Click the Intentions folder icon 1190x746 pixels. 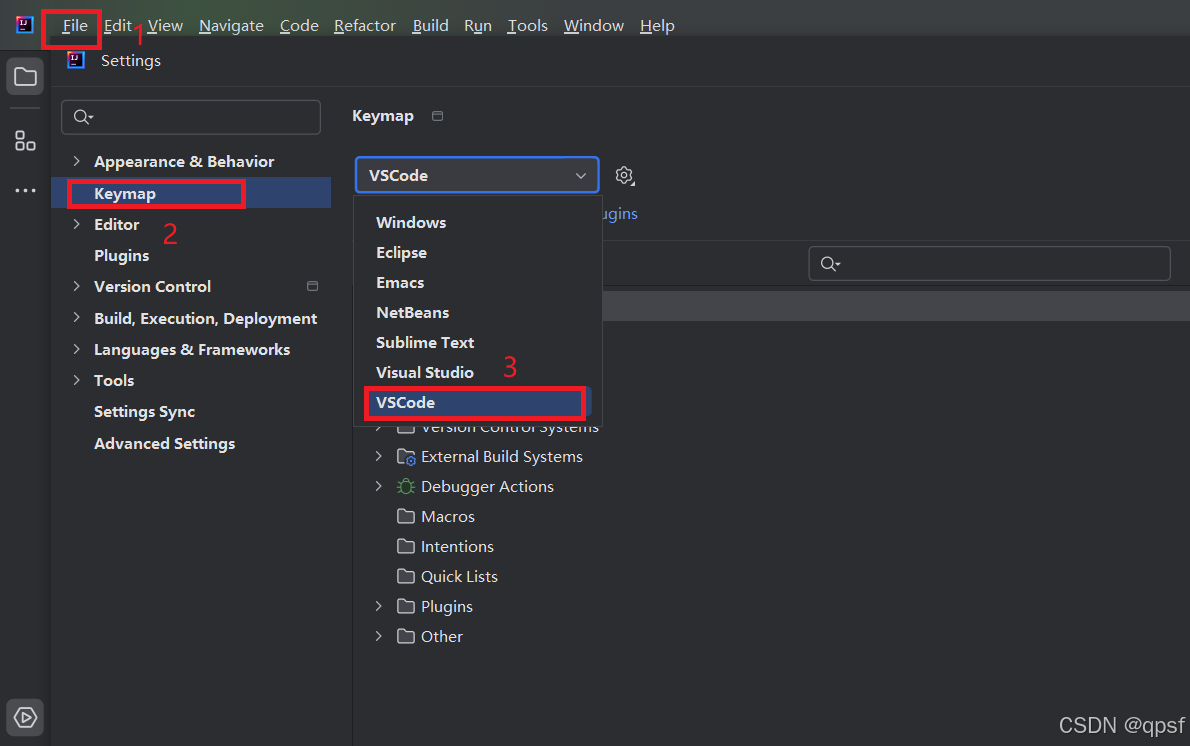(x=406, y=546)
